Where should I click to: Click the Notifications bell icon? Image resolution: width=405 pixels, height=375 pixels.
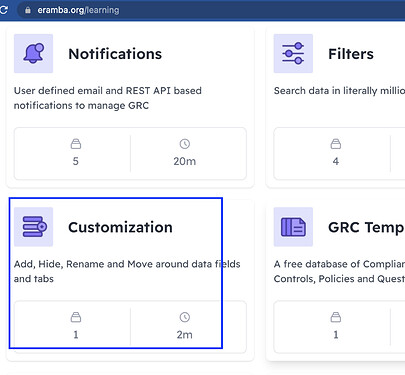coord(33,53)
